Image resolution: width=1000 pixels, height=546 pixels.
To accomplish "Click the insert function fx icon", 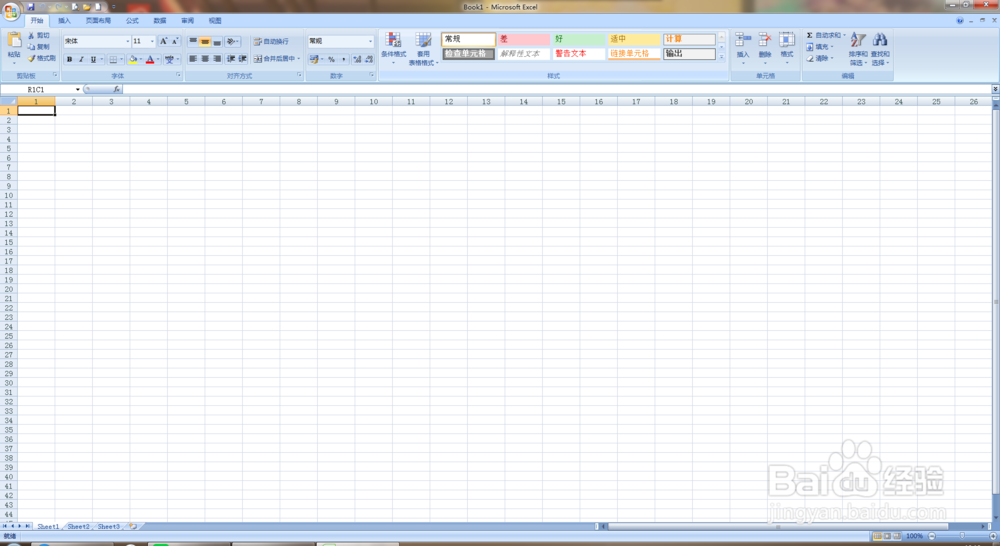I will [116, 89].
